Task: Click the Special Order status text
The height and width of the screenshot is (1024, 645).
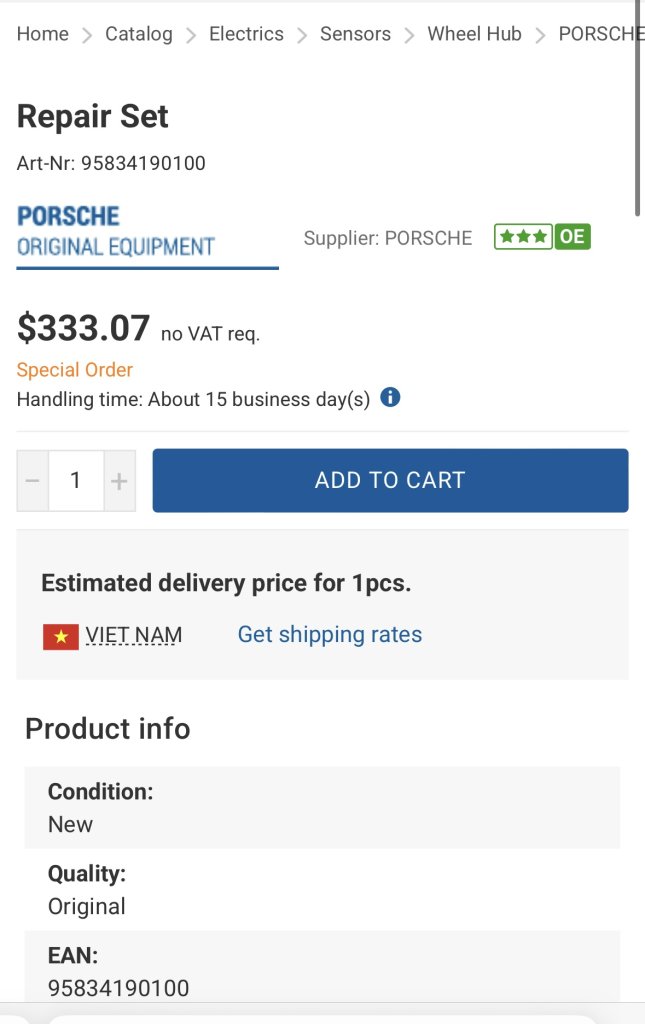Action: [x=74, y=370]
